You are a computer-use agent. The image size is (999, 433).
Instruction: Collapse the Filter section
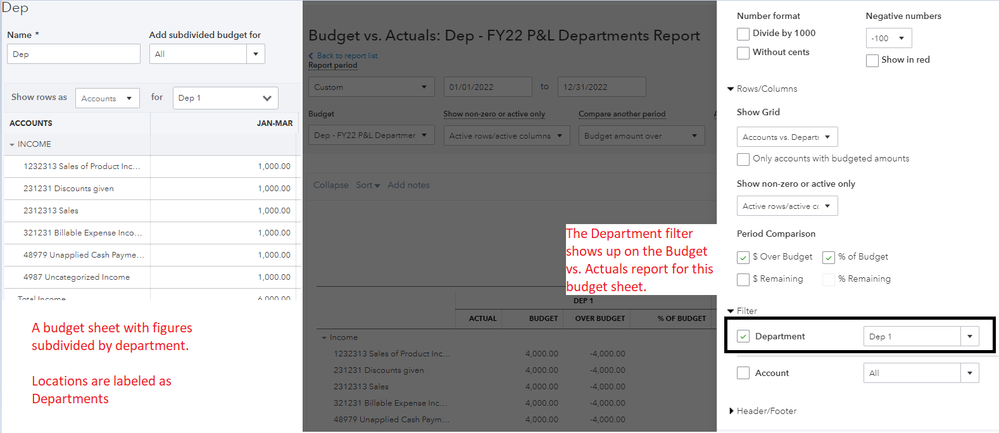pos(730,311)
